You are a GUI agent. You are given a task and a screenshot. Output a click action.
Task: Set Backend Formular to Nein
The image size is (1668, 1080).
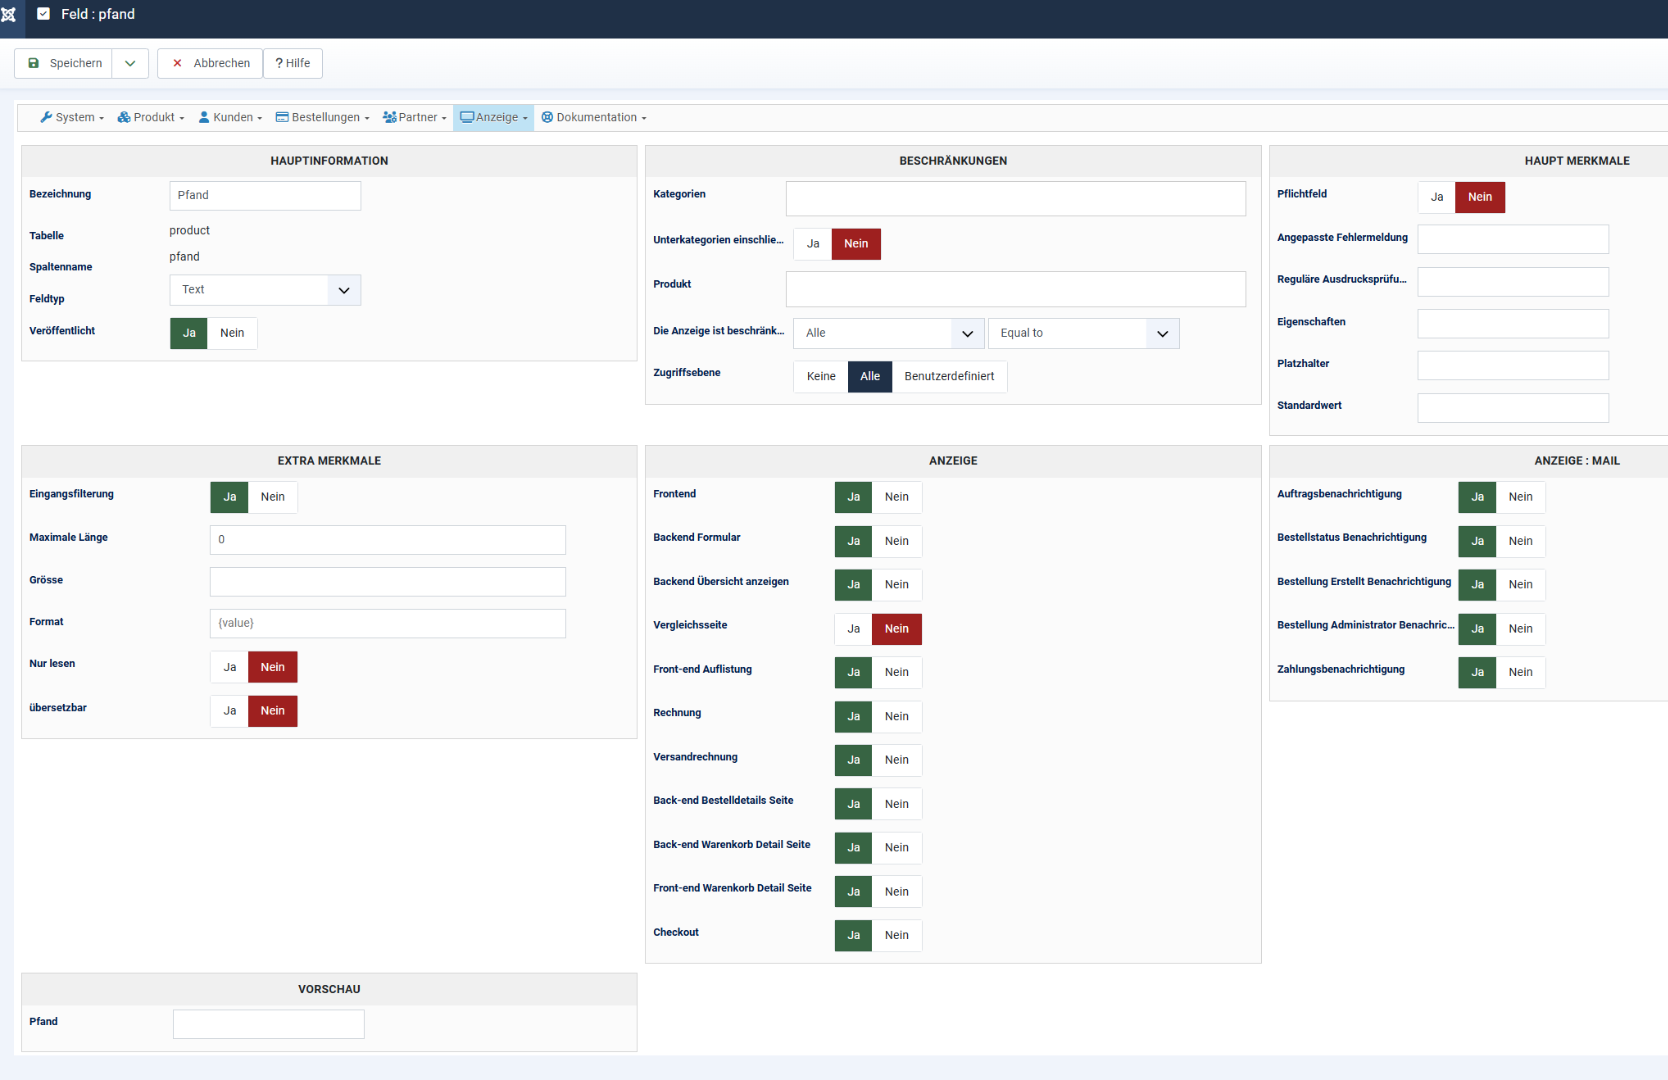(897, 541)
